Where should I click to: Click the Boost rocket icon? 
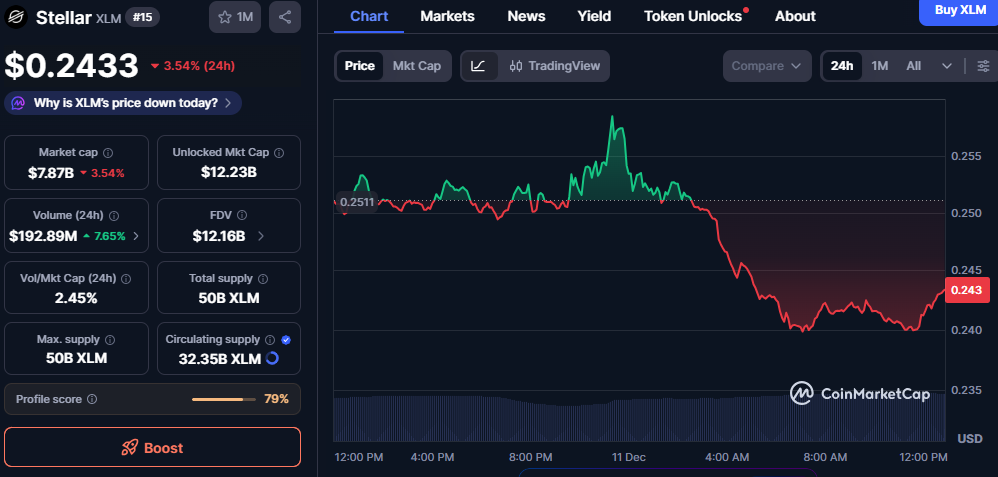[x=130, y=448]
